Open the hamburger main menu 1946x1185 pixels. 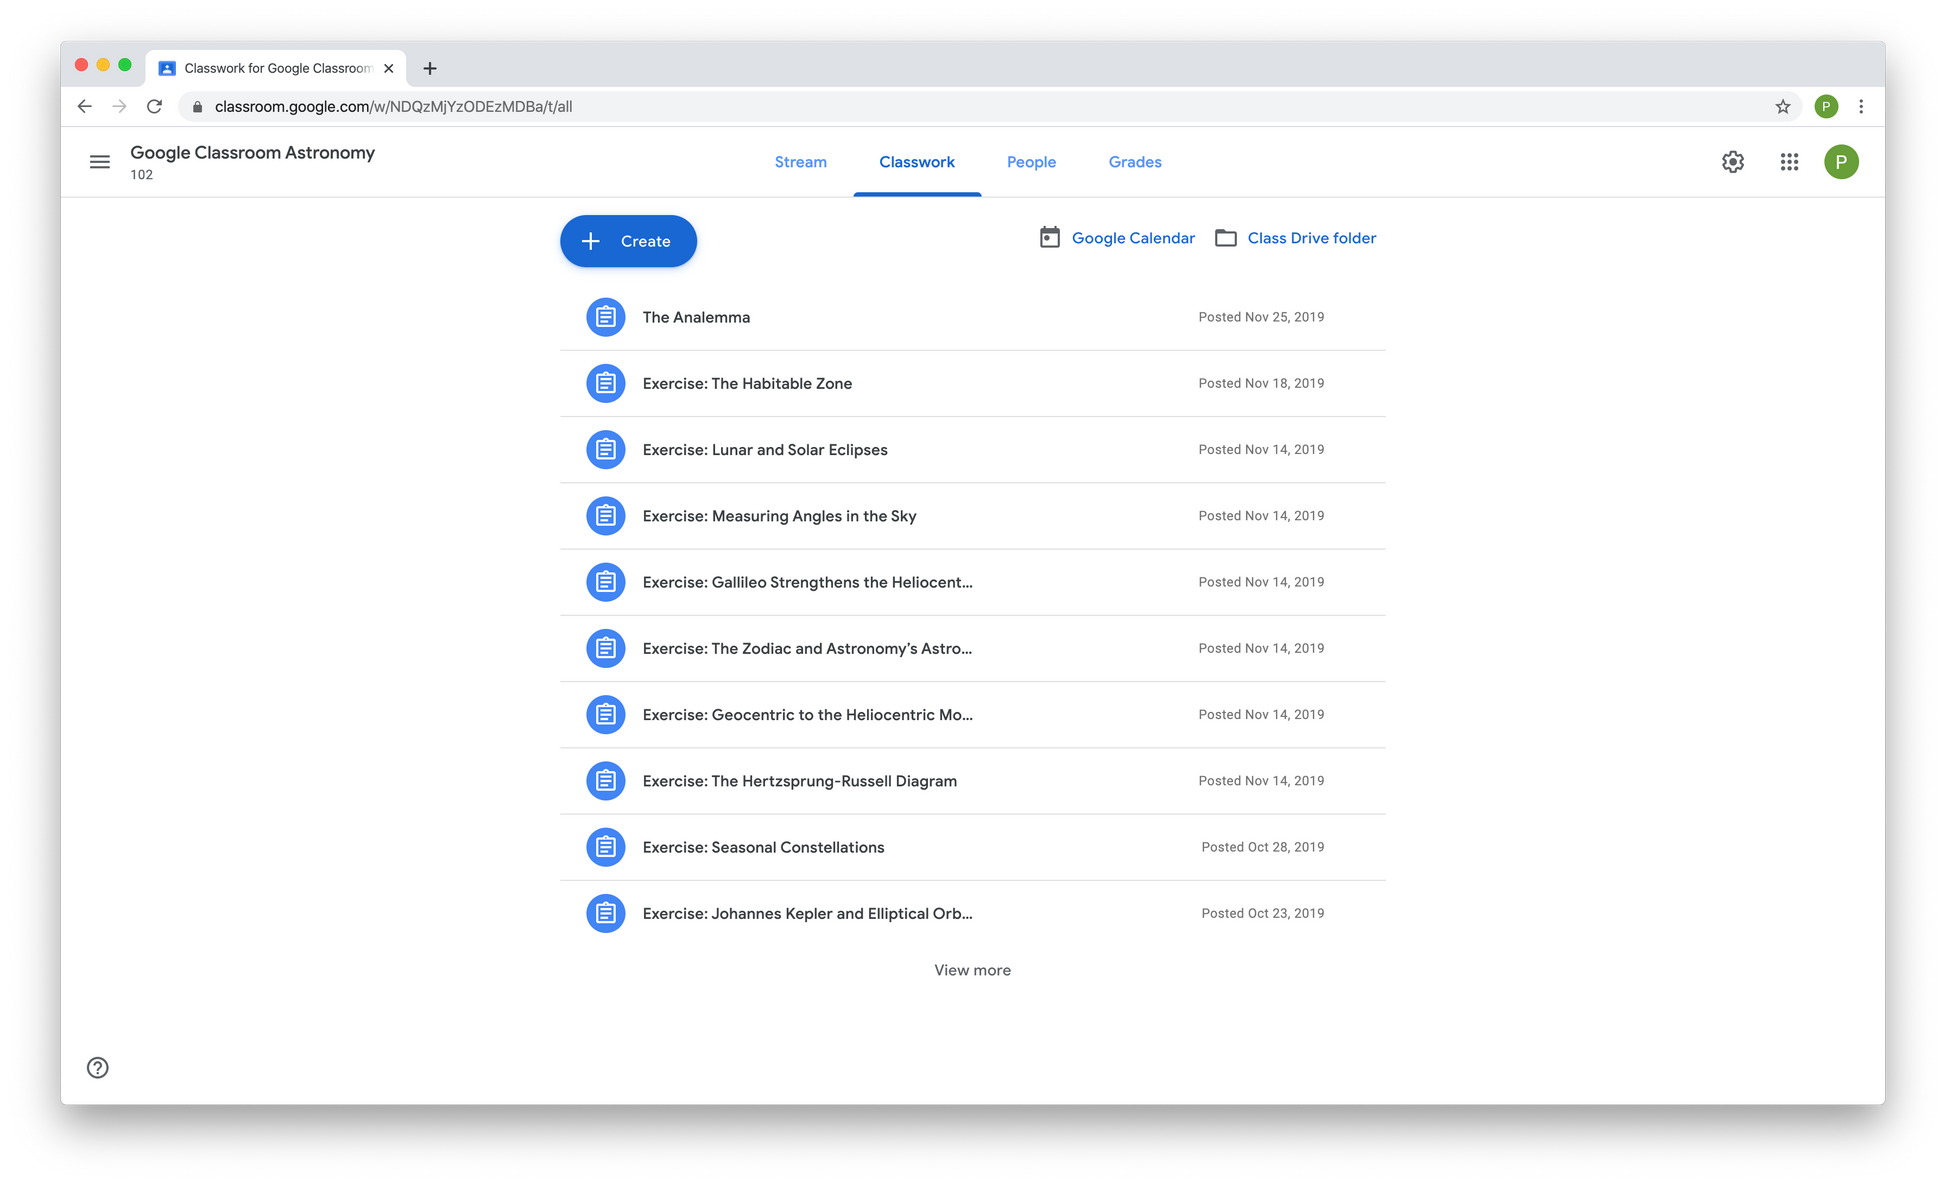pos(100,162)
